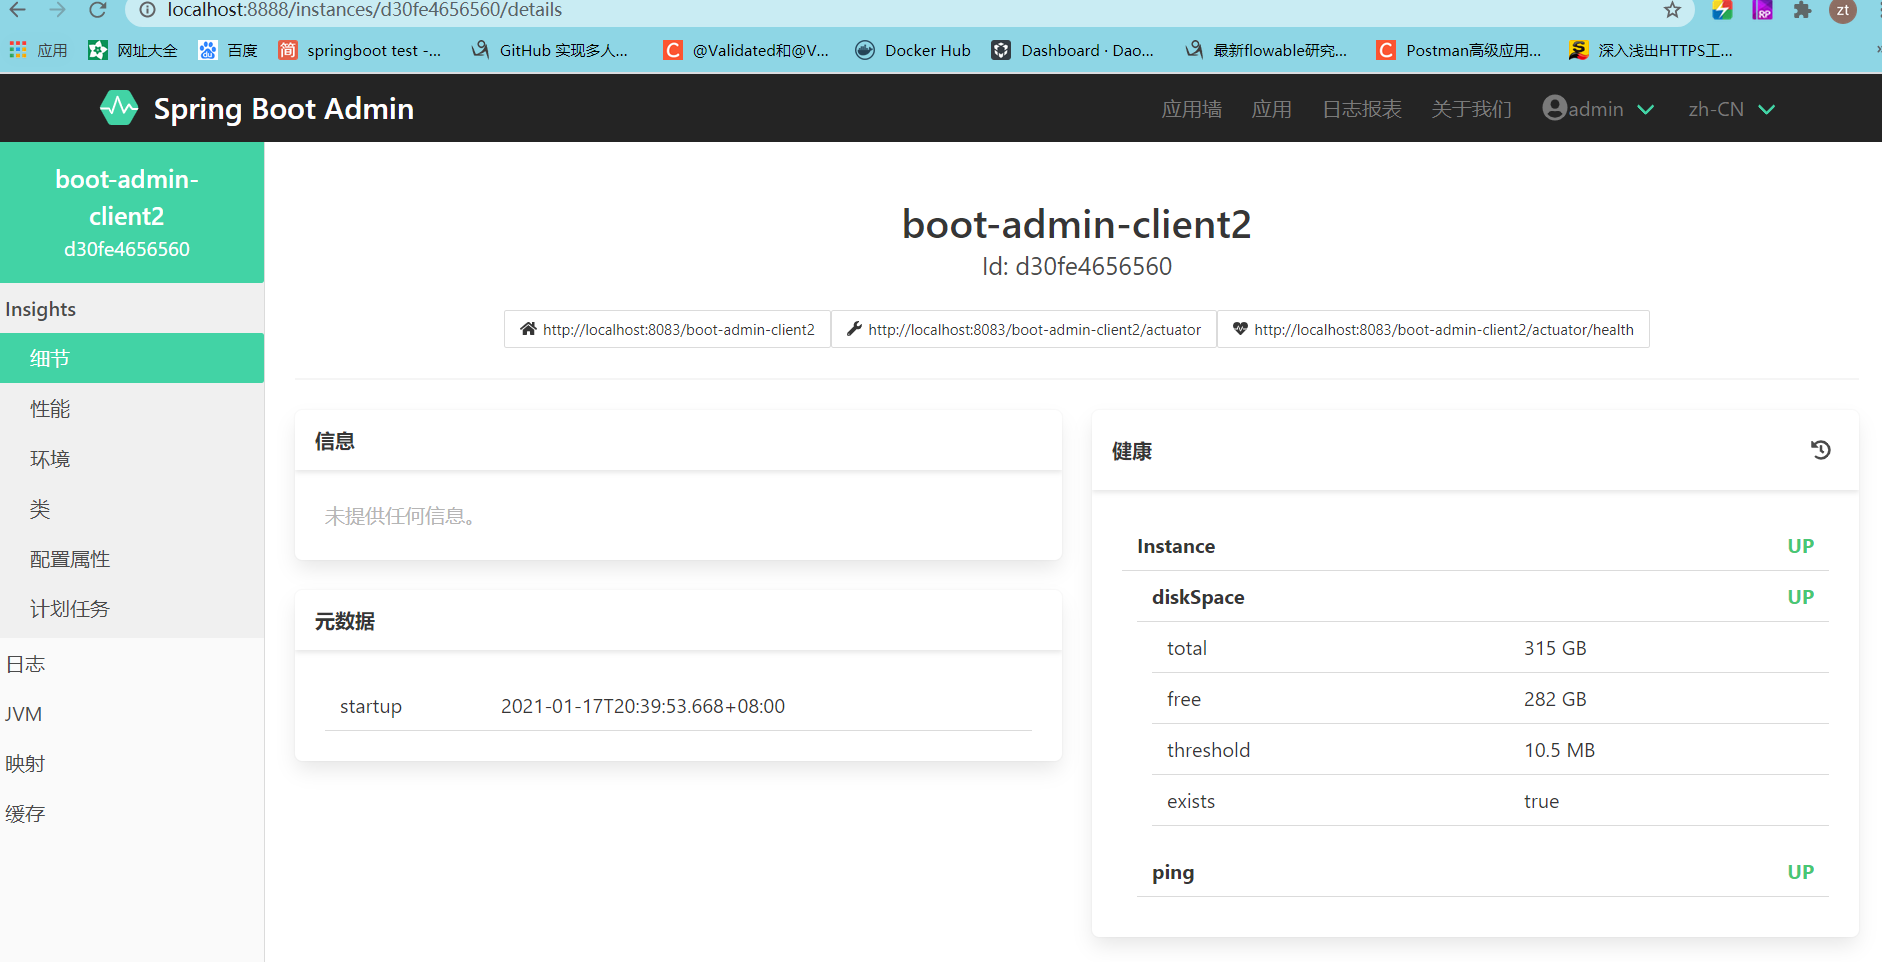Click the site info icon in address bar
The width and height of the screenshot is (1882, 962).
[147, 10]
